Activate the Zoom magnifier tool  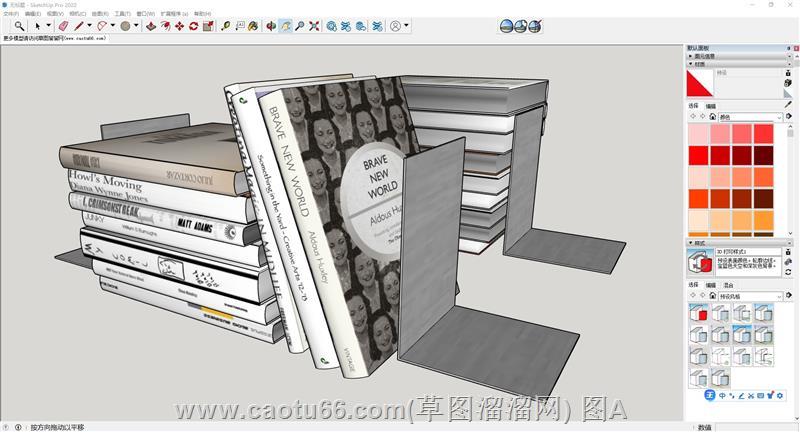(x=300, y=26)
